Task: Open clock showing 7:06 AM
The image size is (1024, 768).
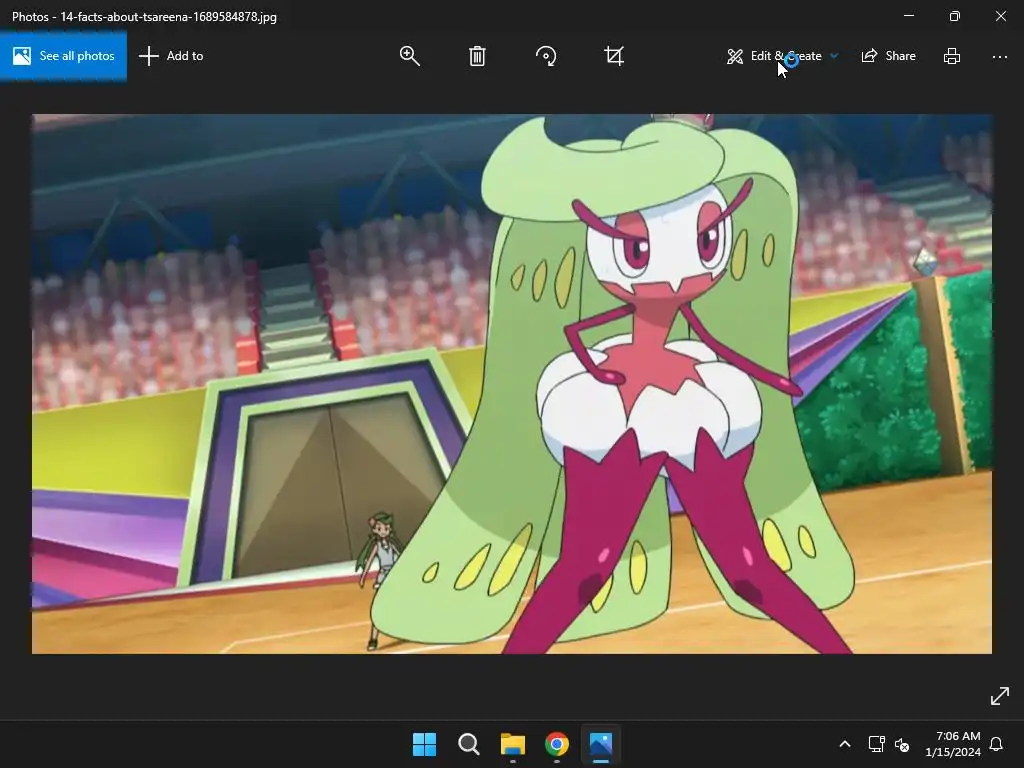Action: (953, 744)
